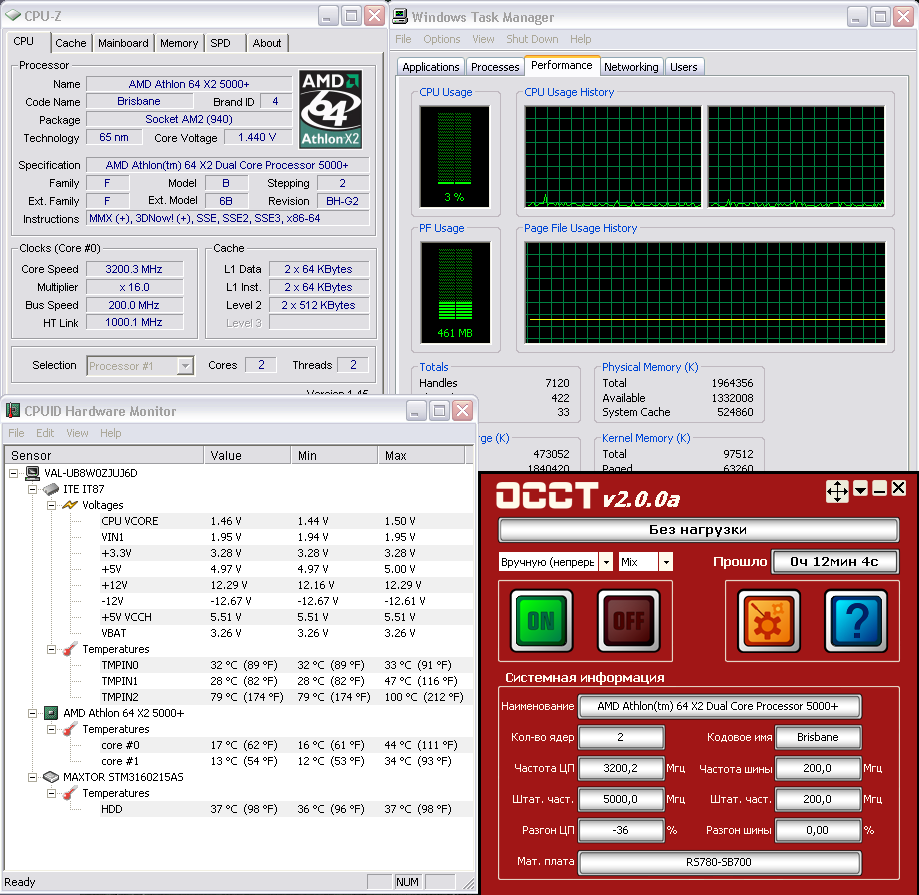Click the thermometer icon of ITE IT87 Temperatures

click(70, 649)
